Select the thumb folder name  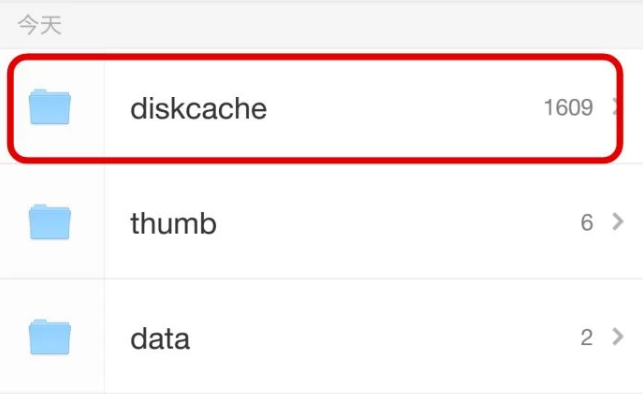click(x=173, y=223)
